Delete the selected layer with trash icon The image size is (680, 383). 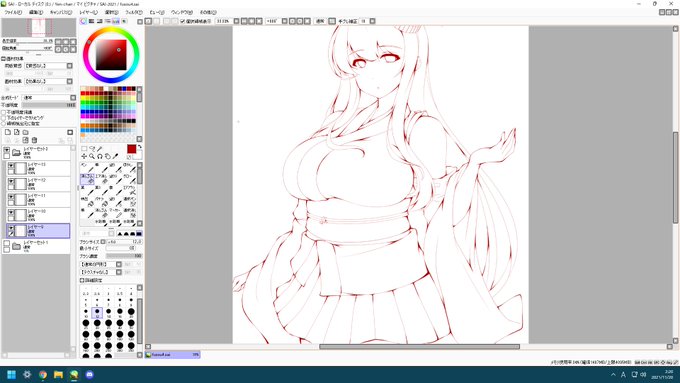point(34,140)
